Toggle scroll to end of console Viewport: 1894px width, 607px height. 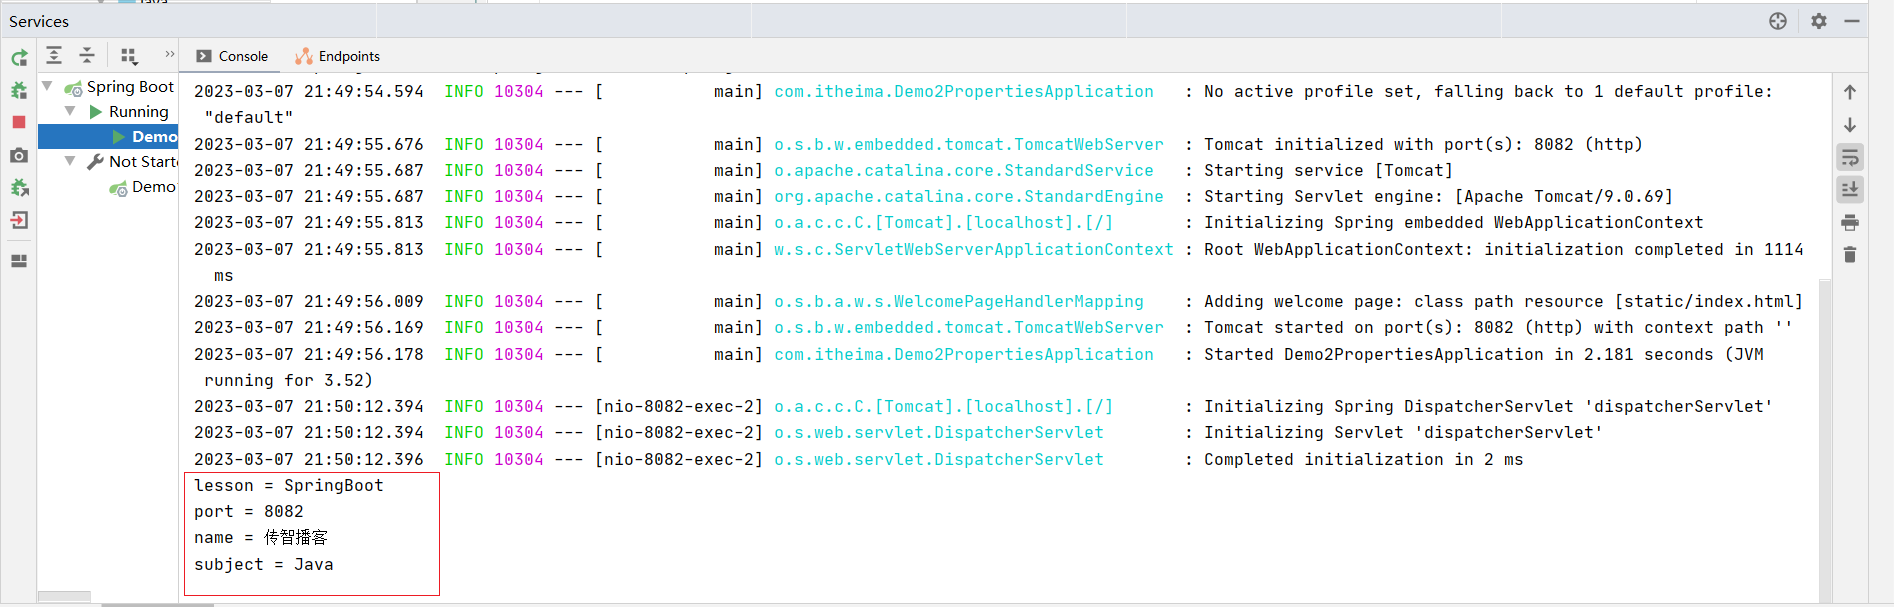point(1850,189)
